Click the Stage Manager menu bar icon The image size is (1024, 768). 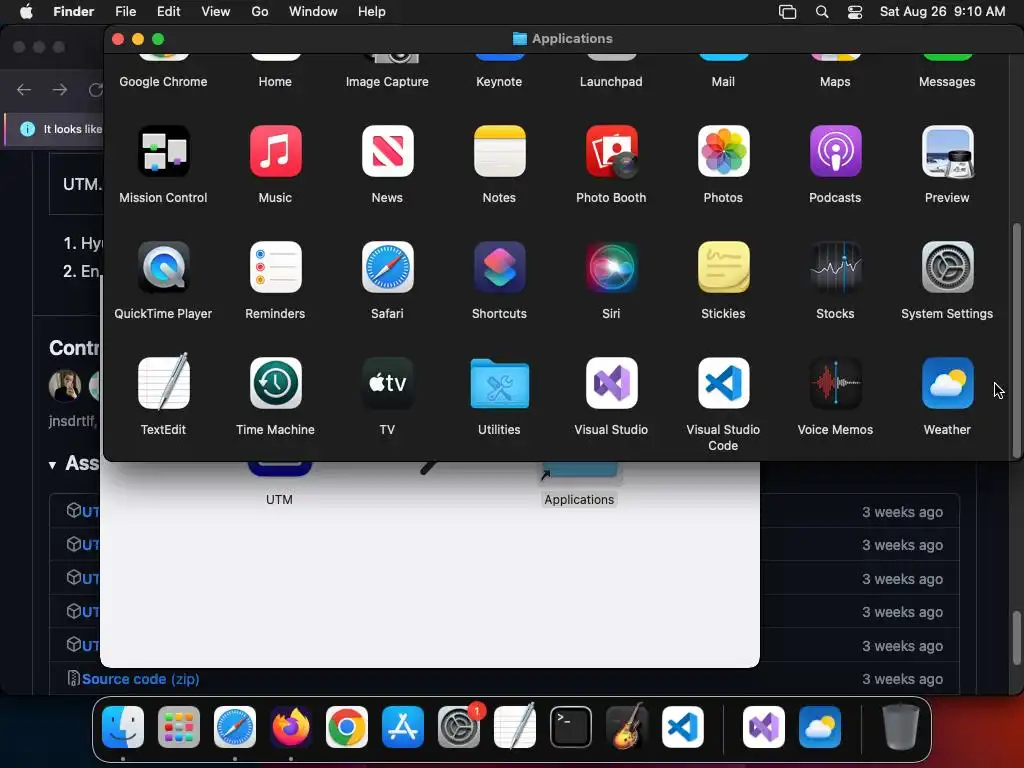click(788, 12)
